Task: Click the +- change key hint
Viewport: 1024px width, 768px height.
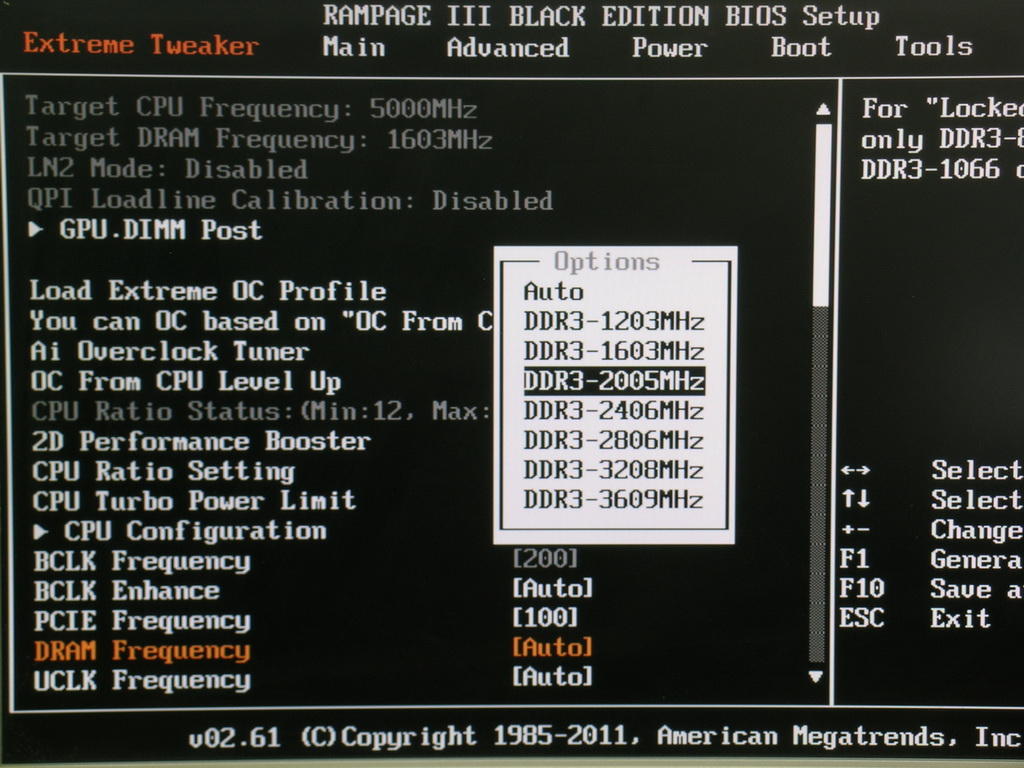Action: [855, 530]
